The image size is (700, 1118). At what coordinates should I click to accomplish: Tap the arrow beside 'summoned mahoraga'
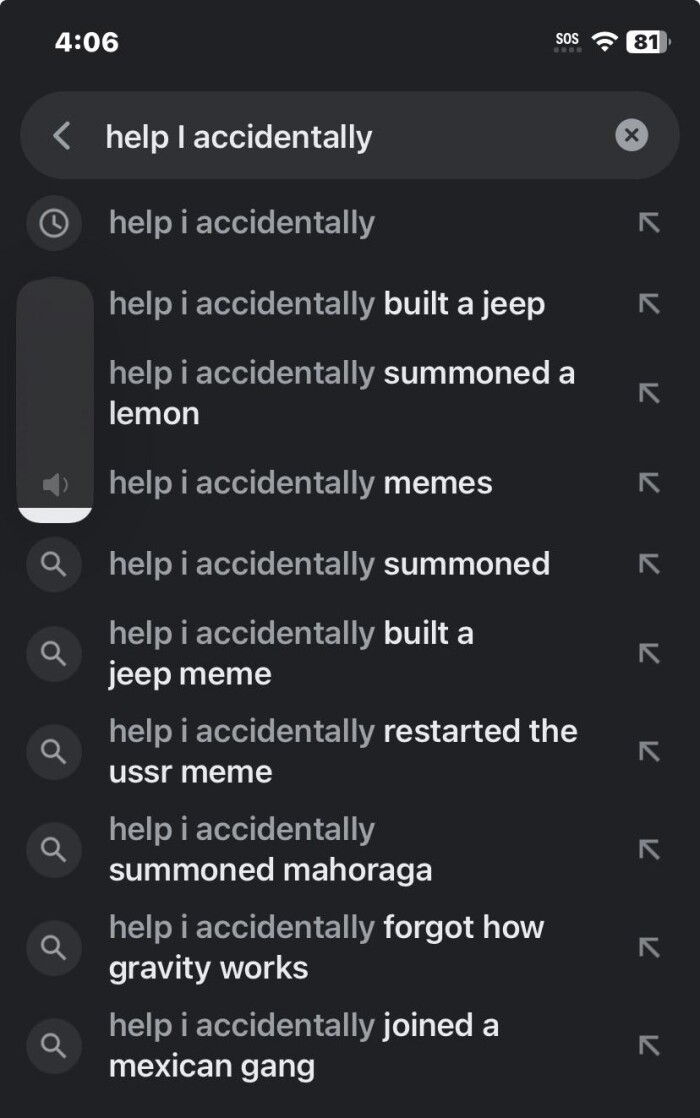pyautogui.click(x=649, y=849)
